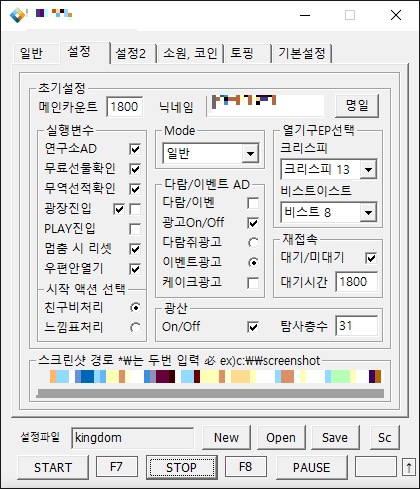Click the 탐사층수 input field

[x=357, y=326]
